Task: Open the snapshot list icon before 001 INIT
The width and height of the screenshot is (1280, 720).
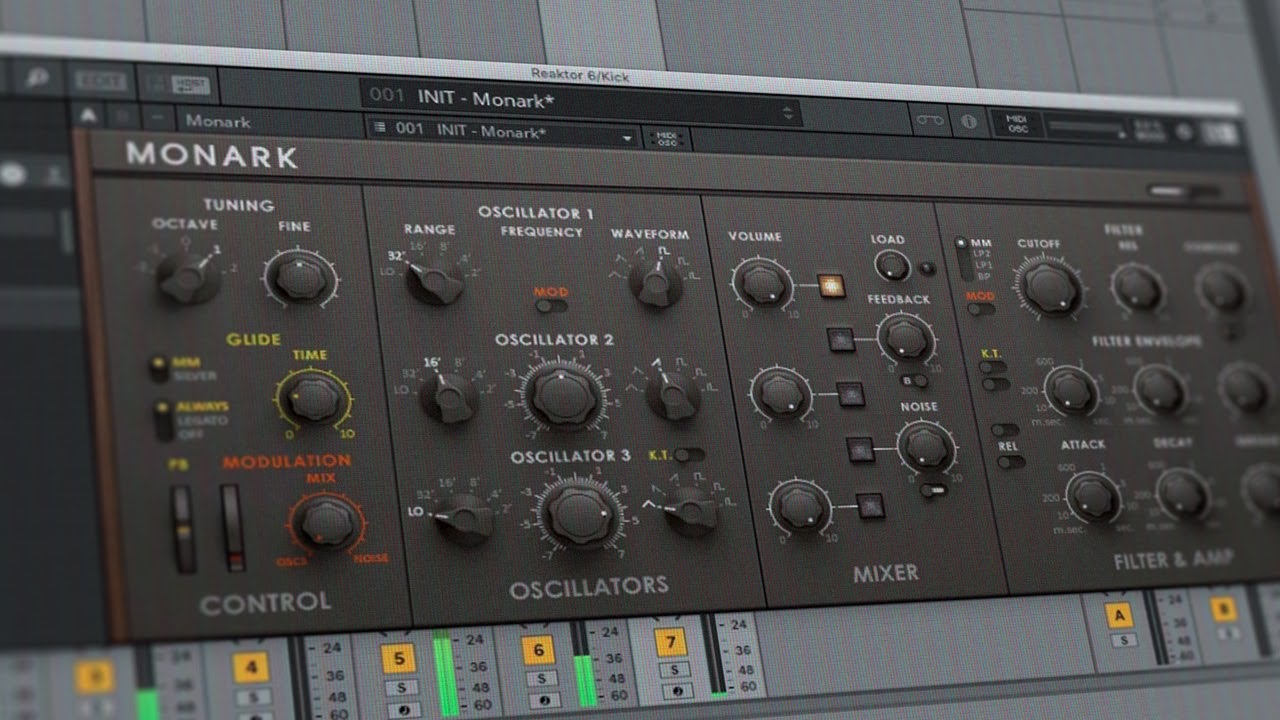Action: (x=380, y=128)
